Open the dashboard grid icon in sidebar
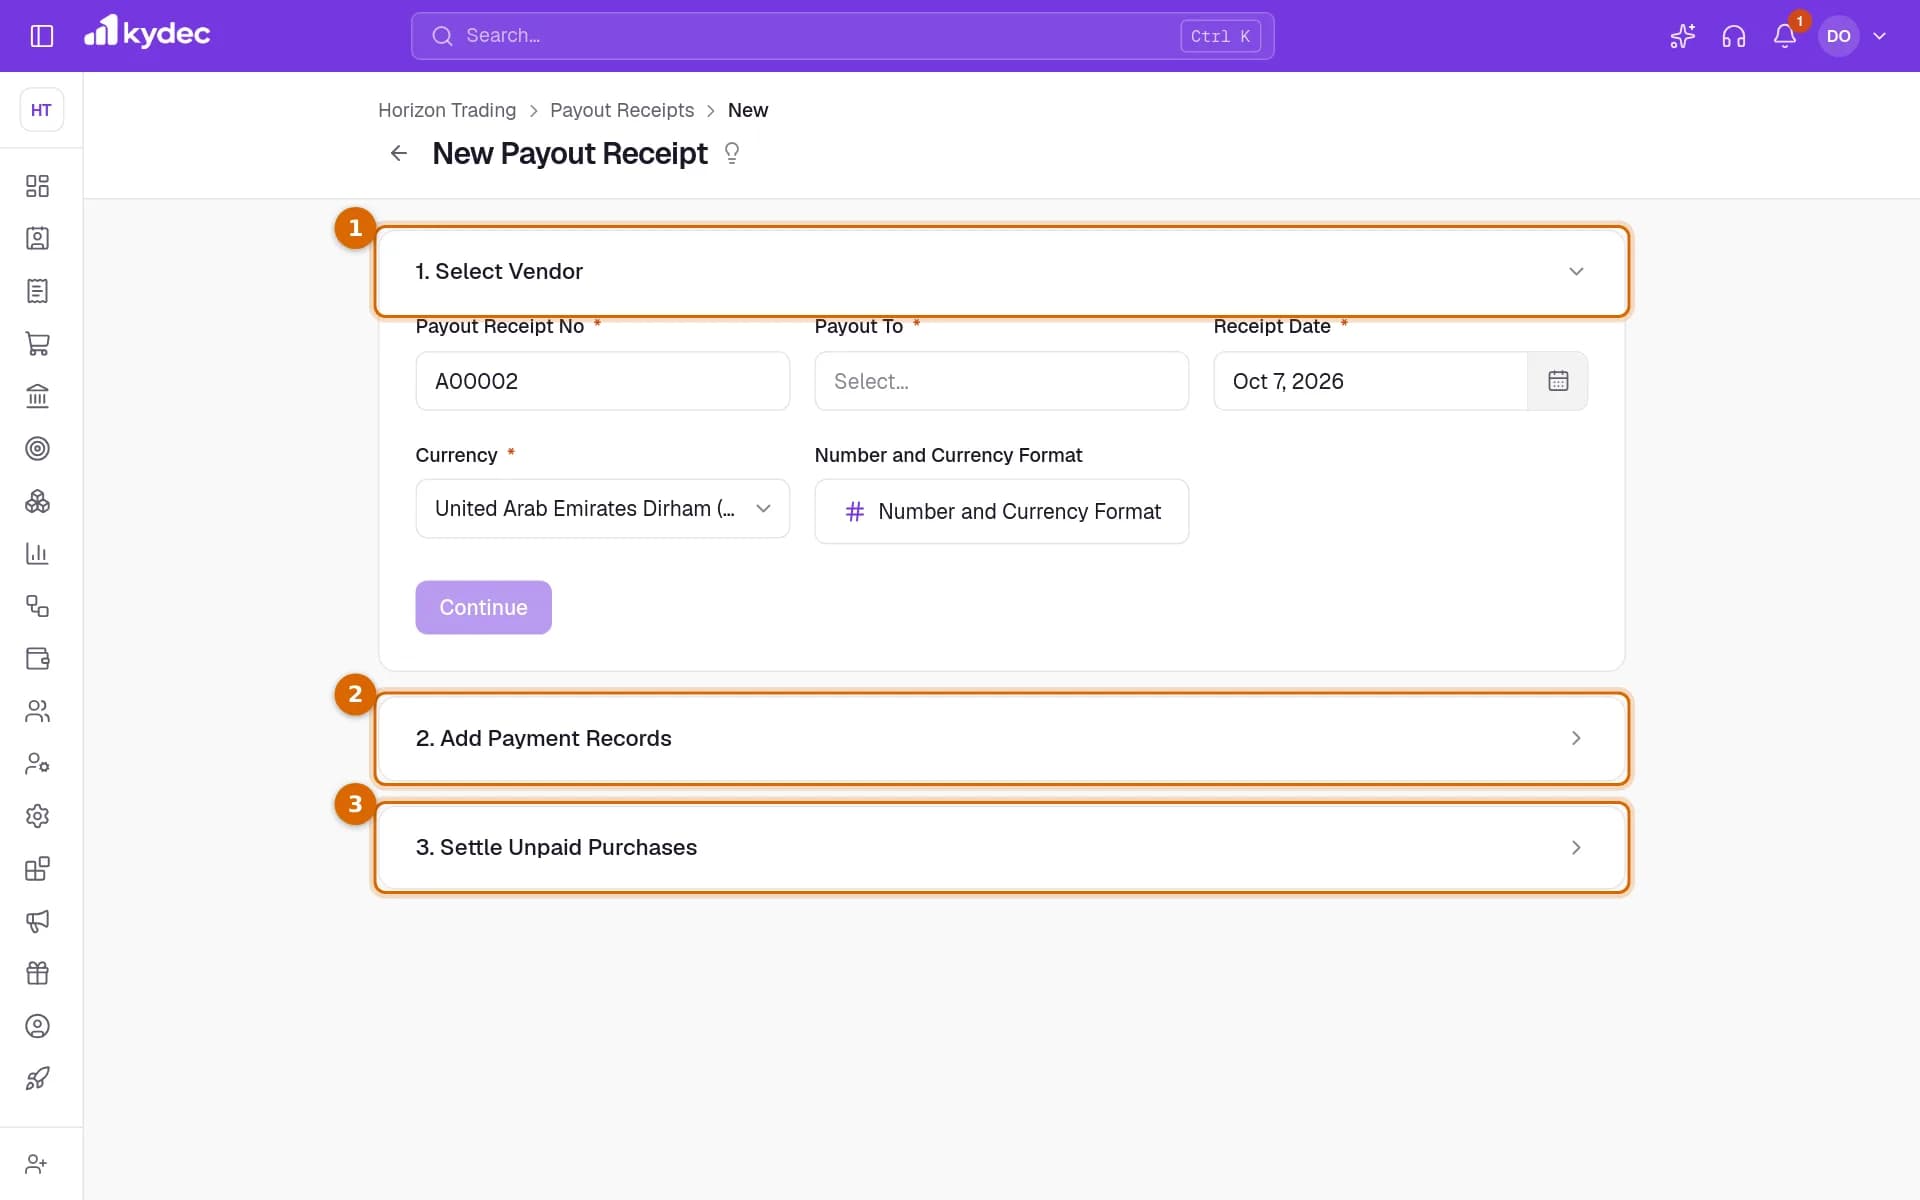Image resolution: width=1920 pixels, height=1200 pixels. (x=37, y=186)
